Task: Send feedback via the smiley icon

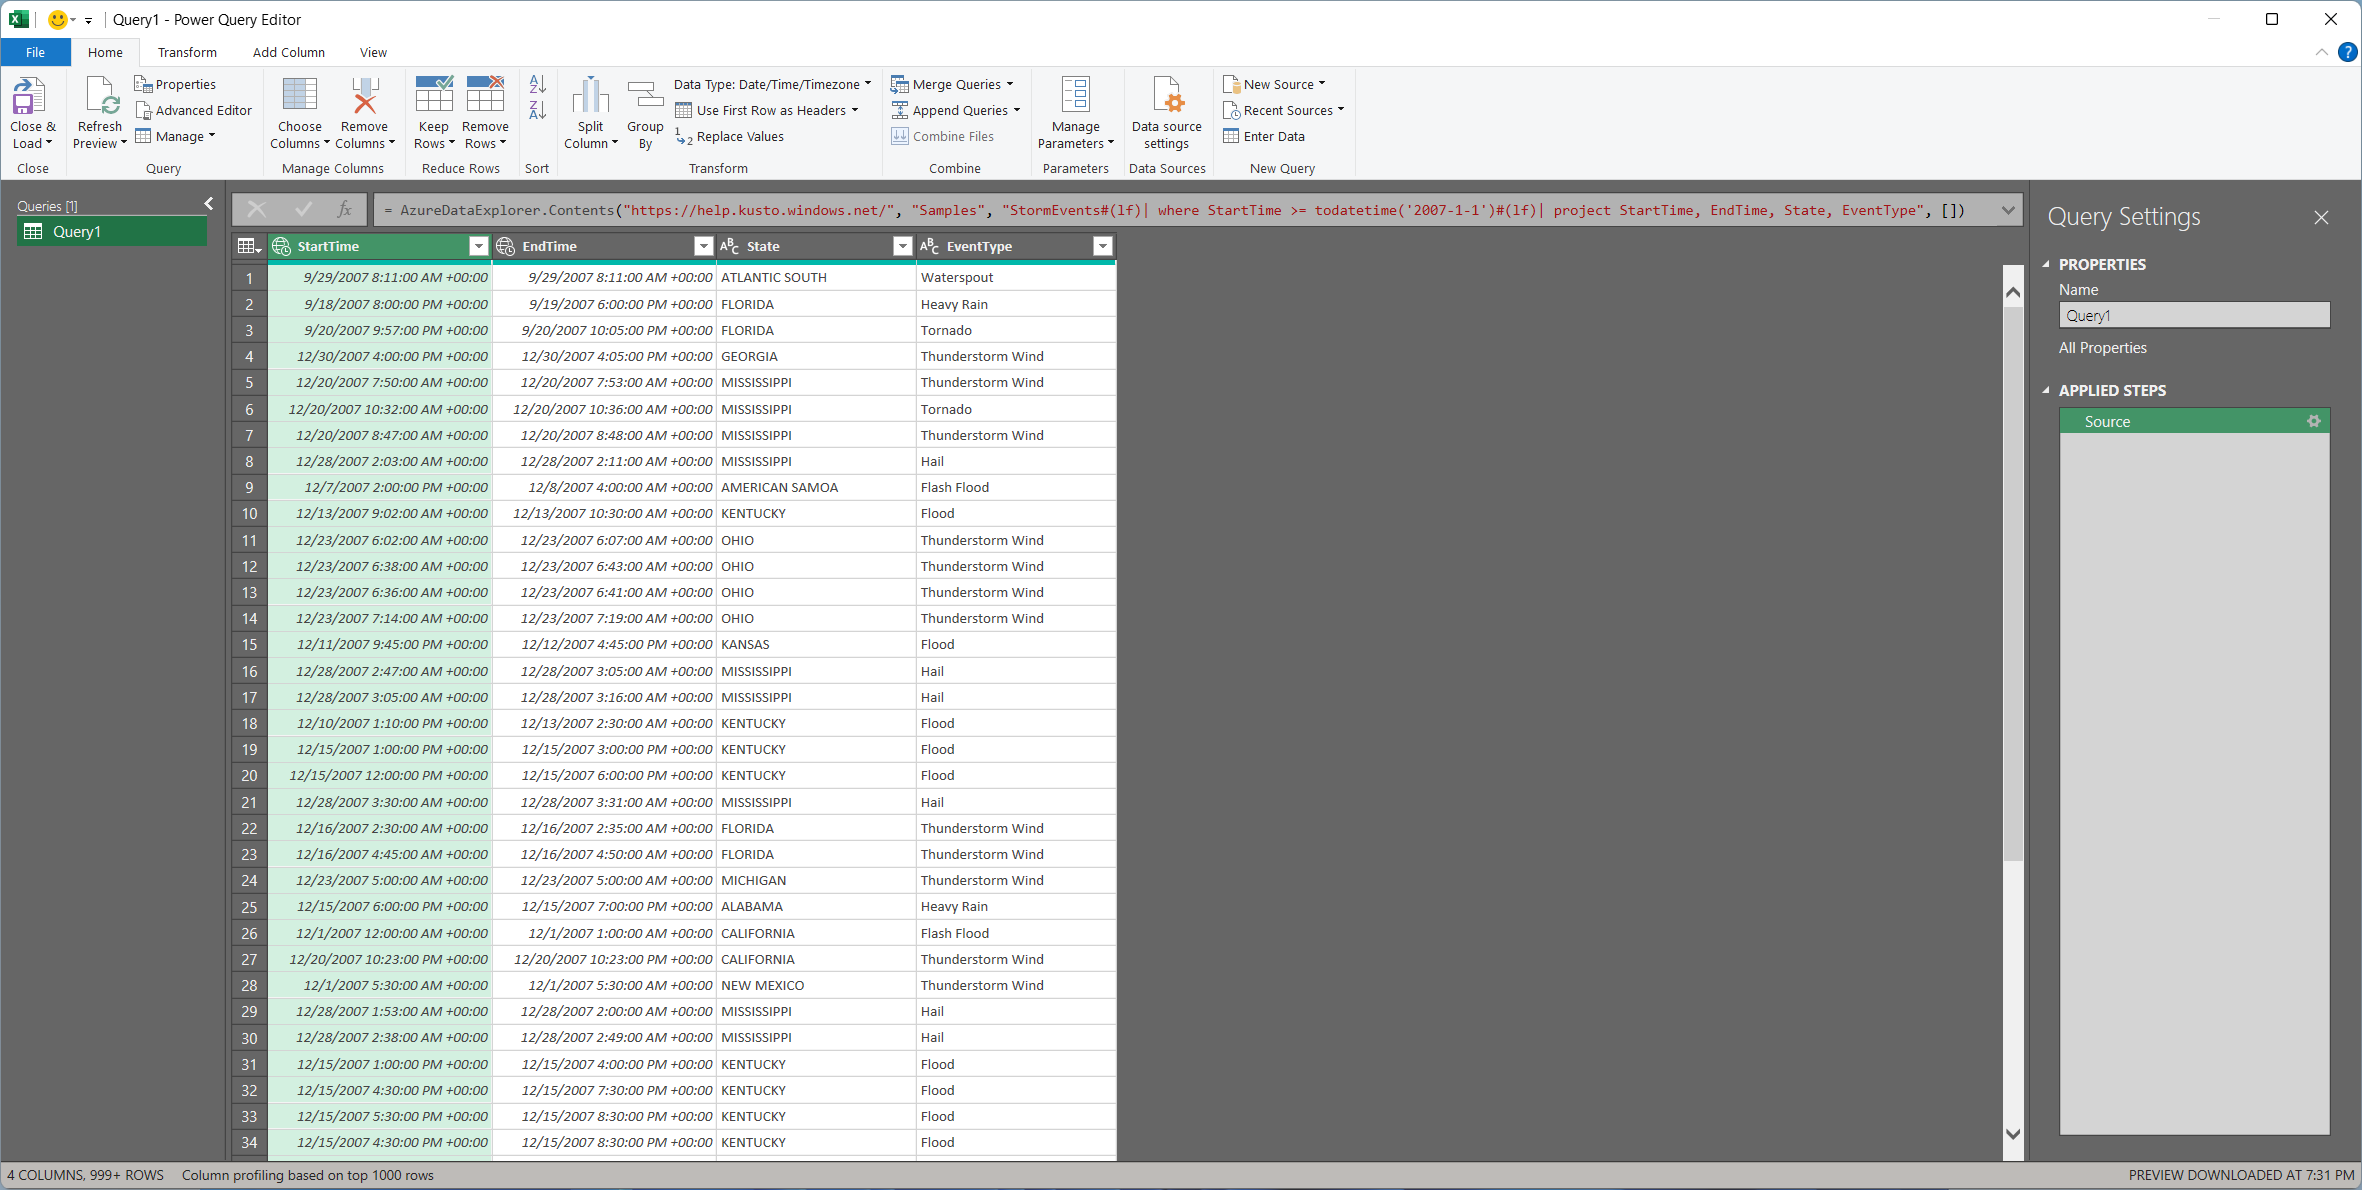Action: (58, 20)
